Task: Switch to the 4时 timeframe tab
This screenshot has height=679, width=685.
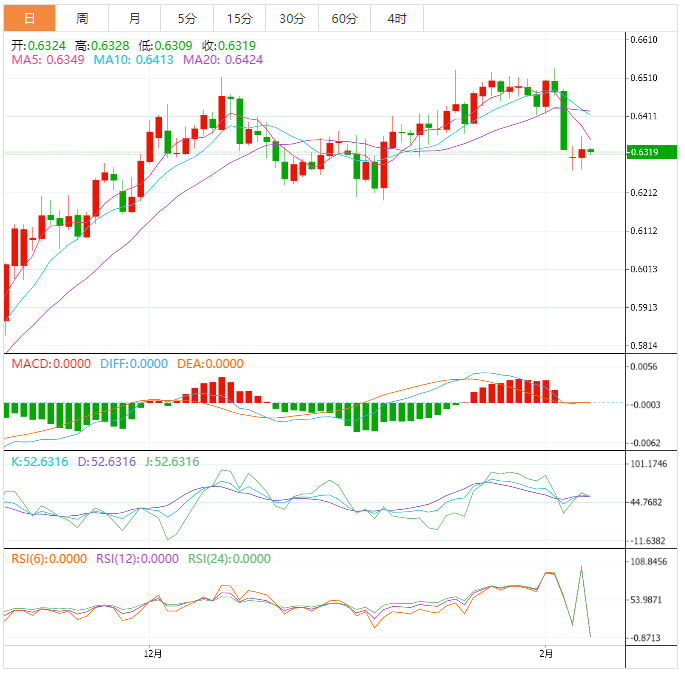Action: click(396, 18)
